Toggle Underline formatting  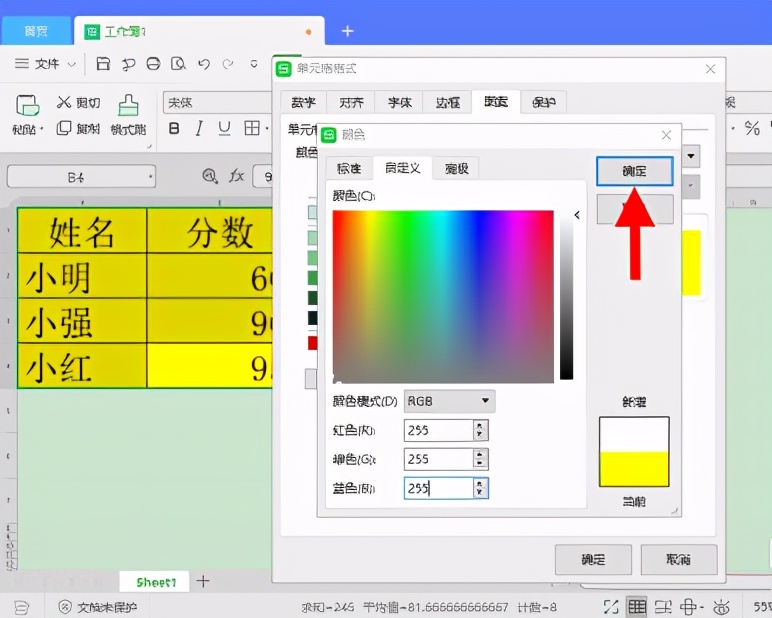[x=225, y=129]
